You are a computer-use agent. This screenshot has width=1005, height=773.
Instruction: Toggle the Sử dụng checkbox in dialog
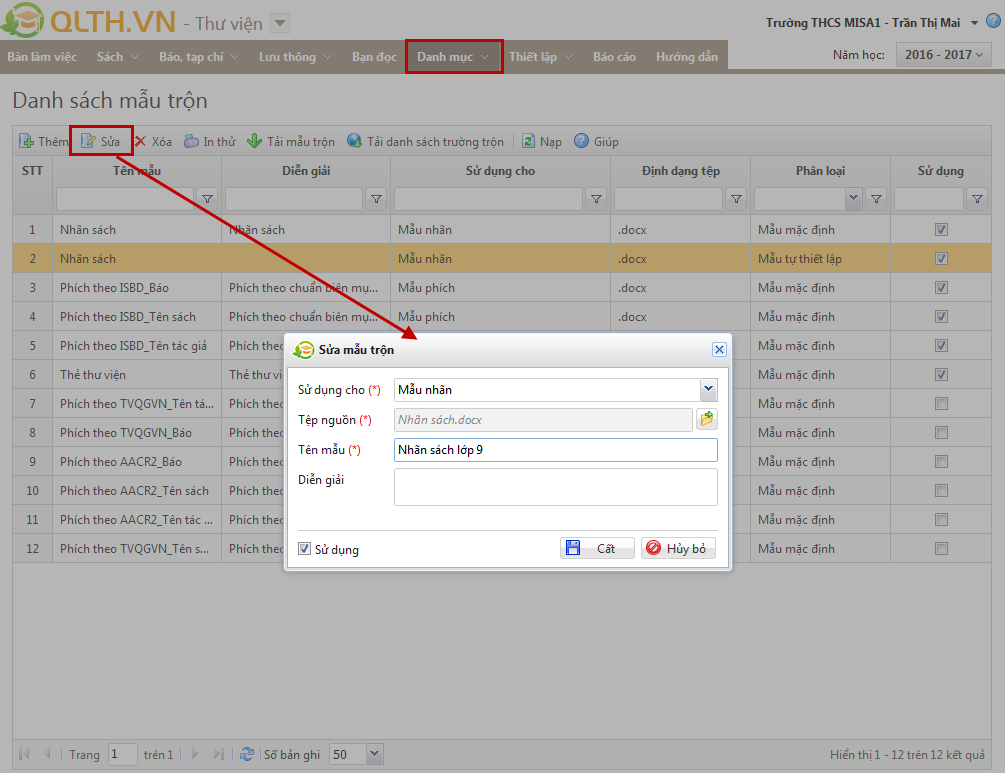pos(304,549)
